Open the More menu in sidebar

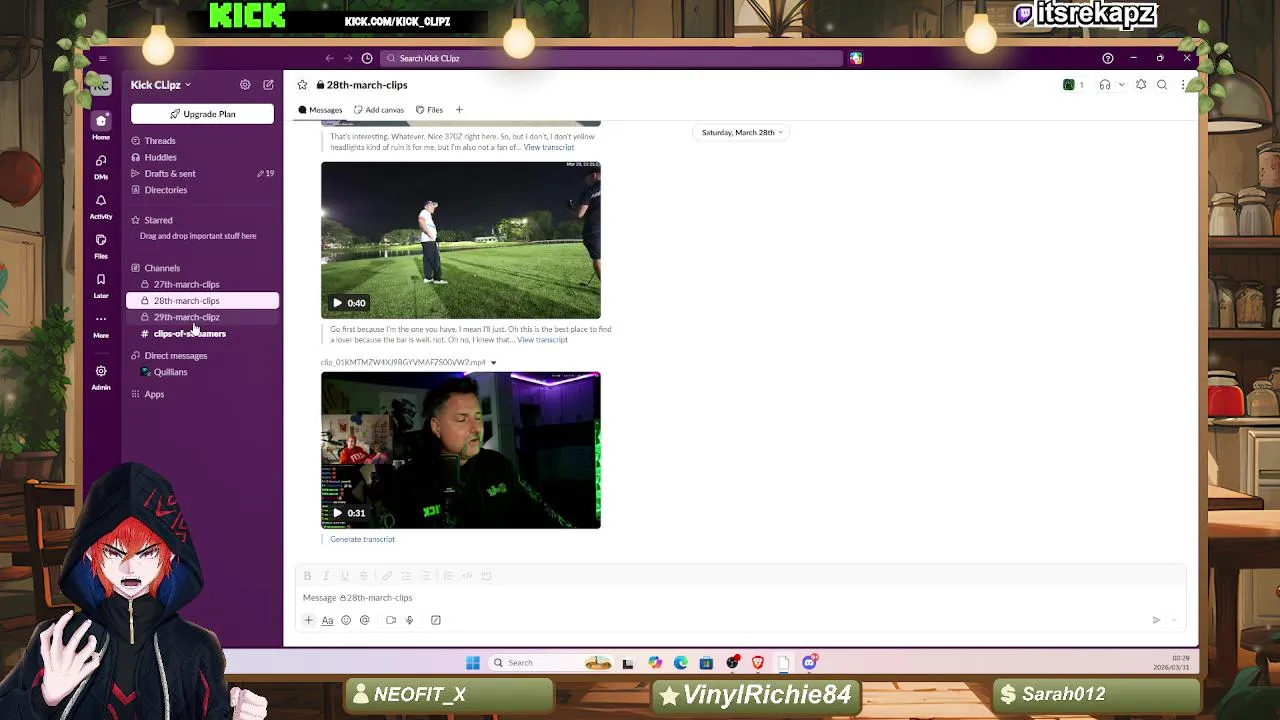click(x=101, y=325)
